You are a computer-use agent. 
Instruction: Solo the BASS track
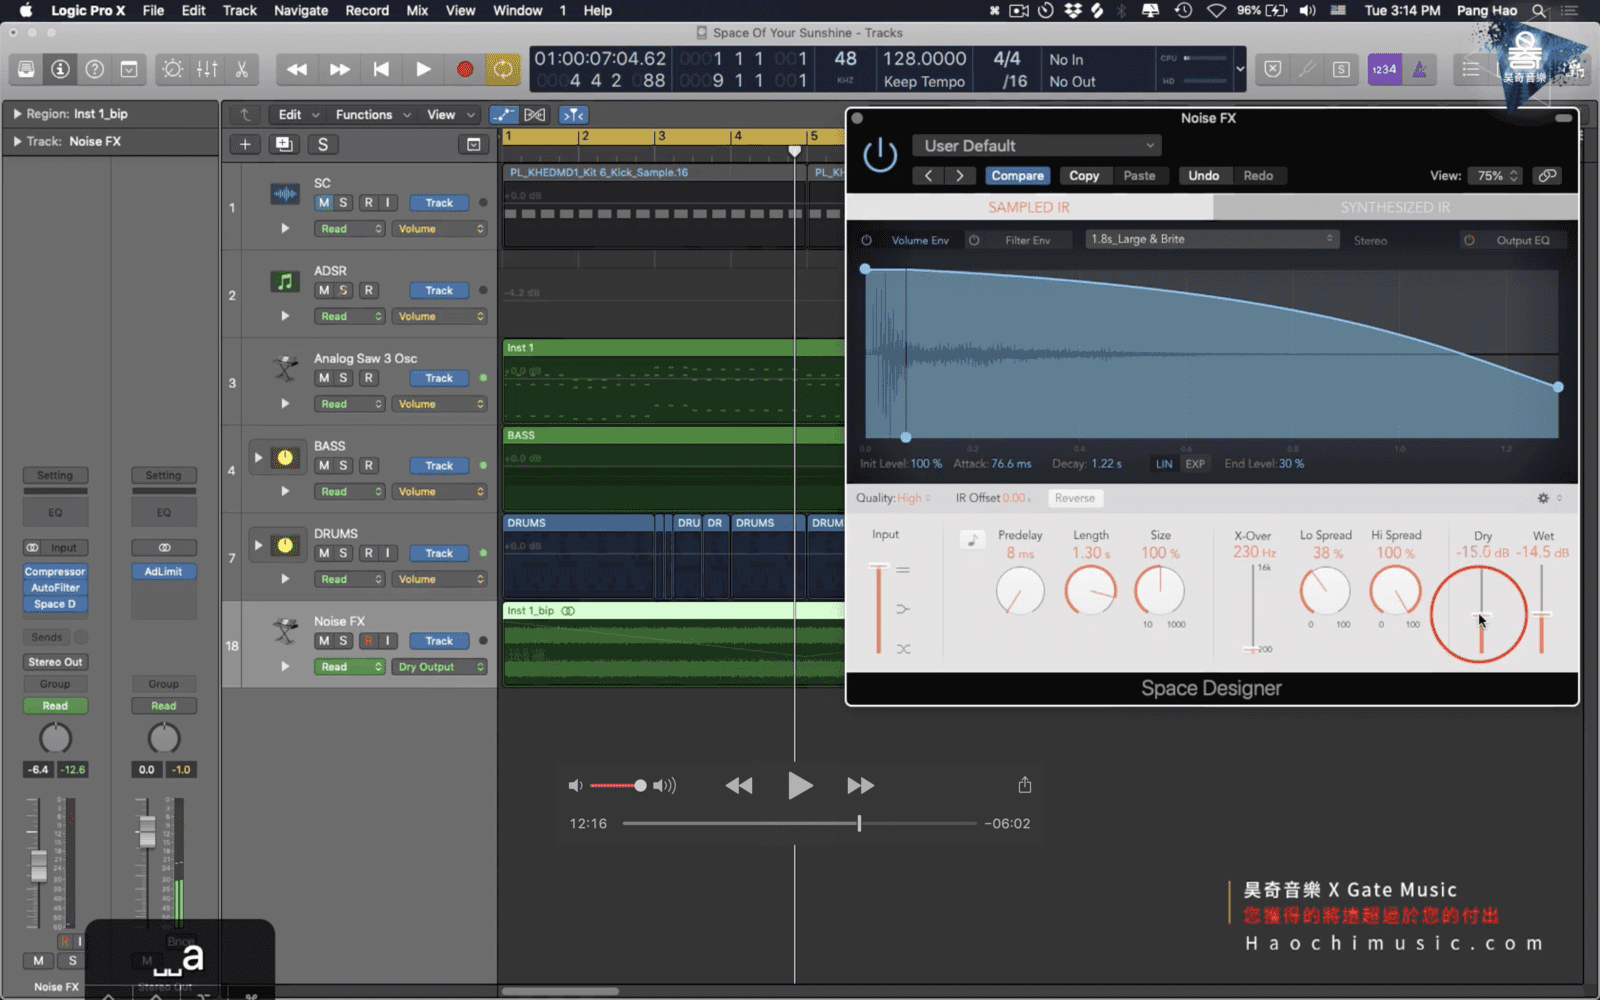click(343, 465)
